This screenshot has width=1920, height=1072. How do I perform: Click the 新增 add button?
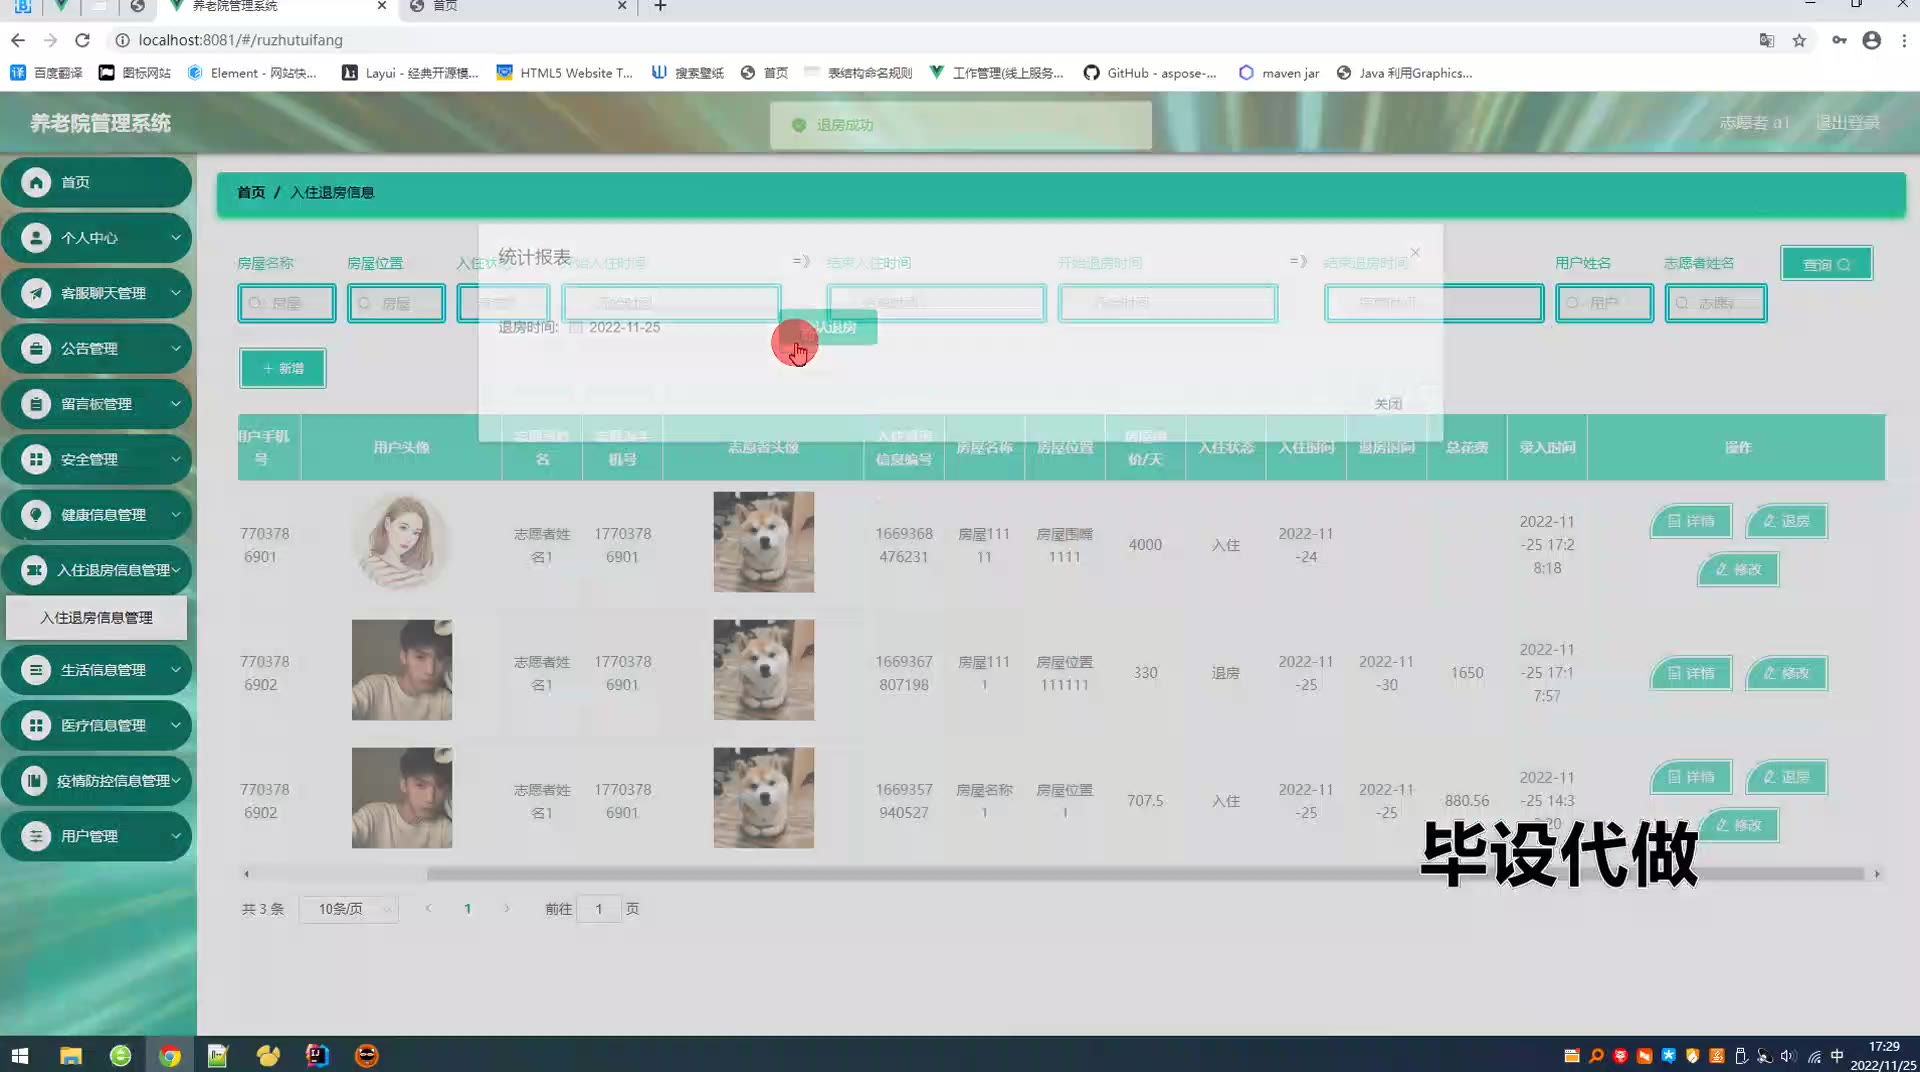pyautogui.click(x=283, y=368)
